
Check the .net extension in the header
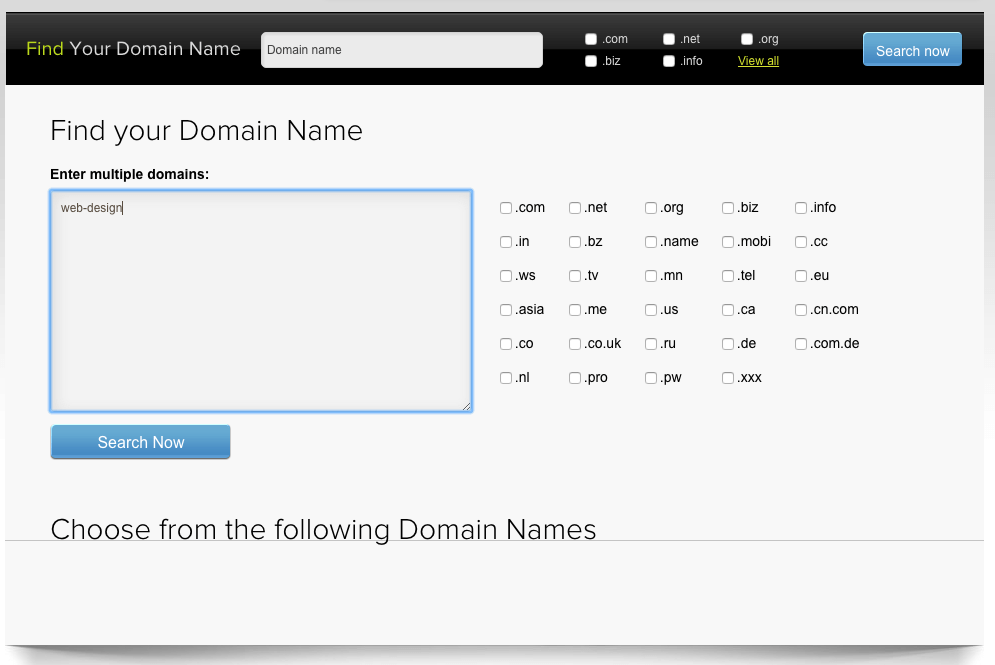668,38
